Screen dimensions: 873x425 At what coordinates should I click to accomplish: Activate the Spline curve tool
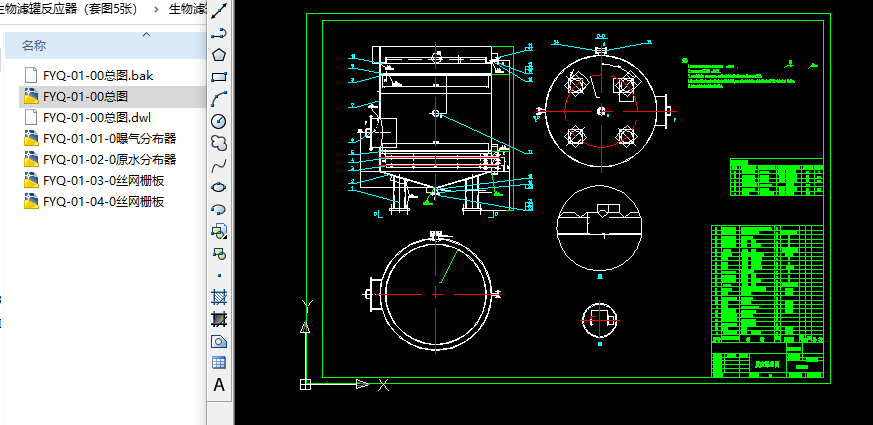coord(219,164)
